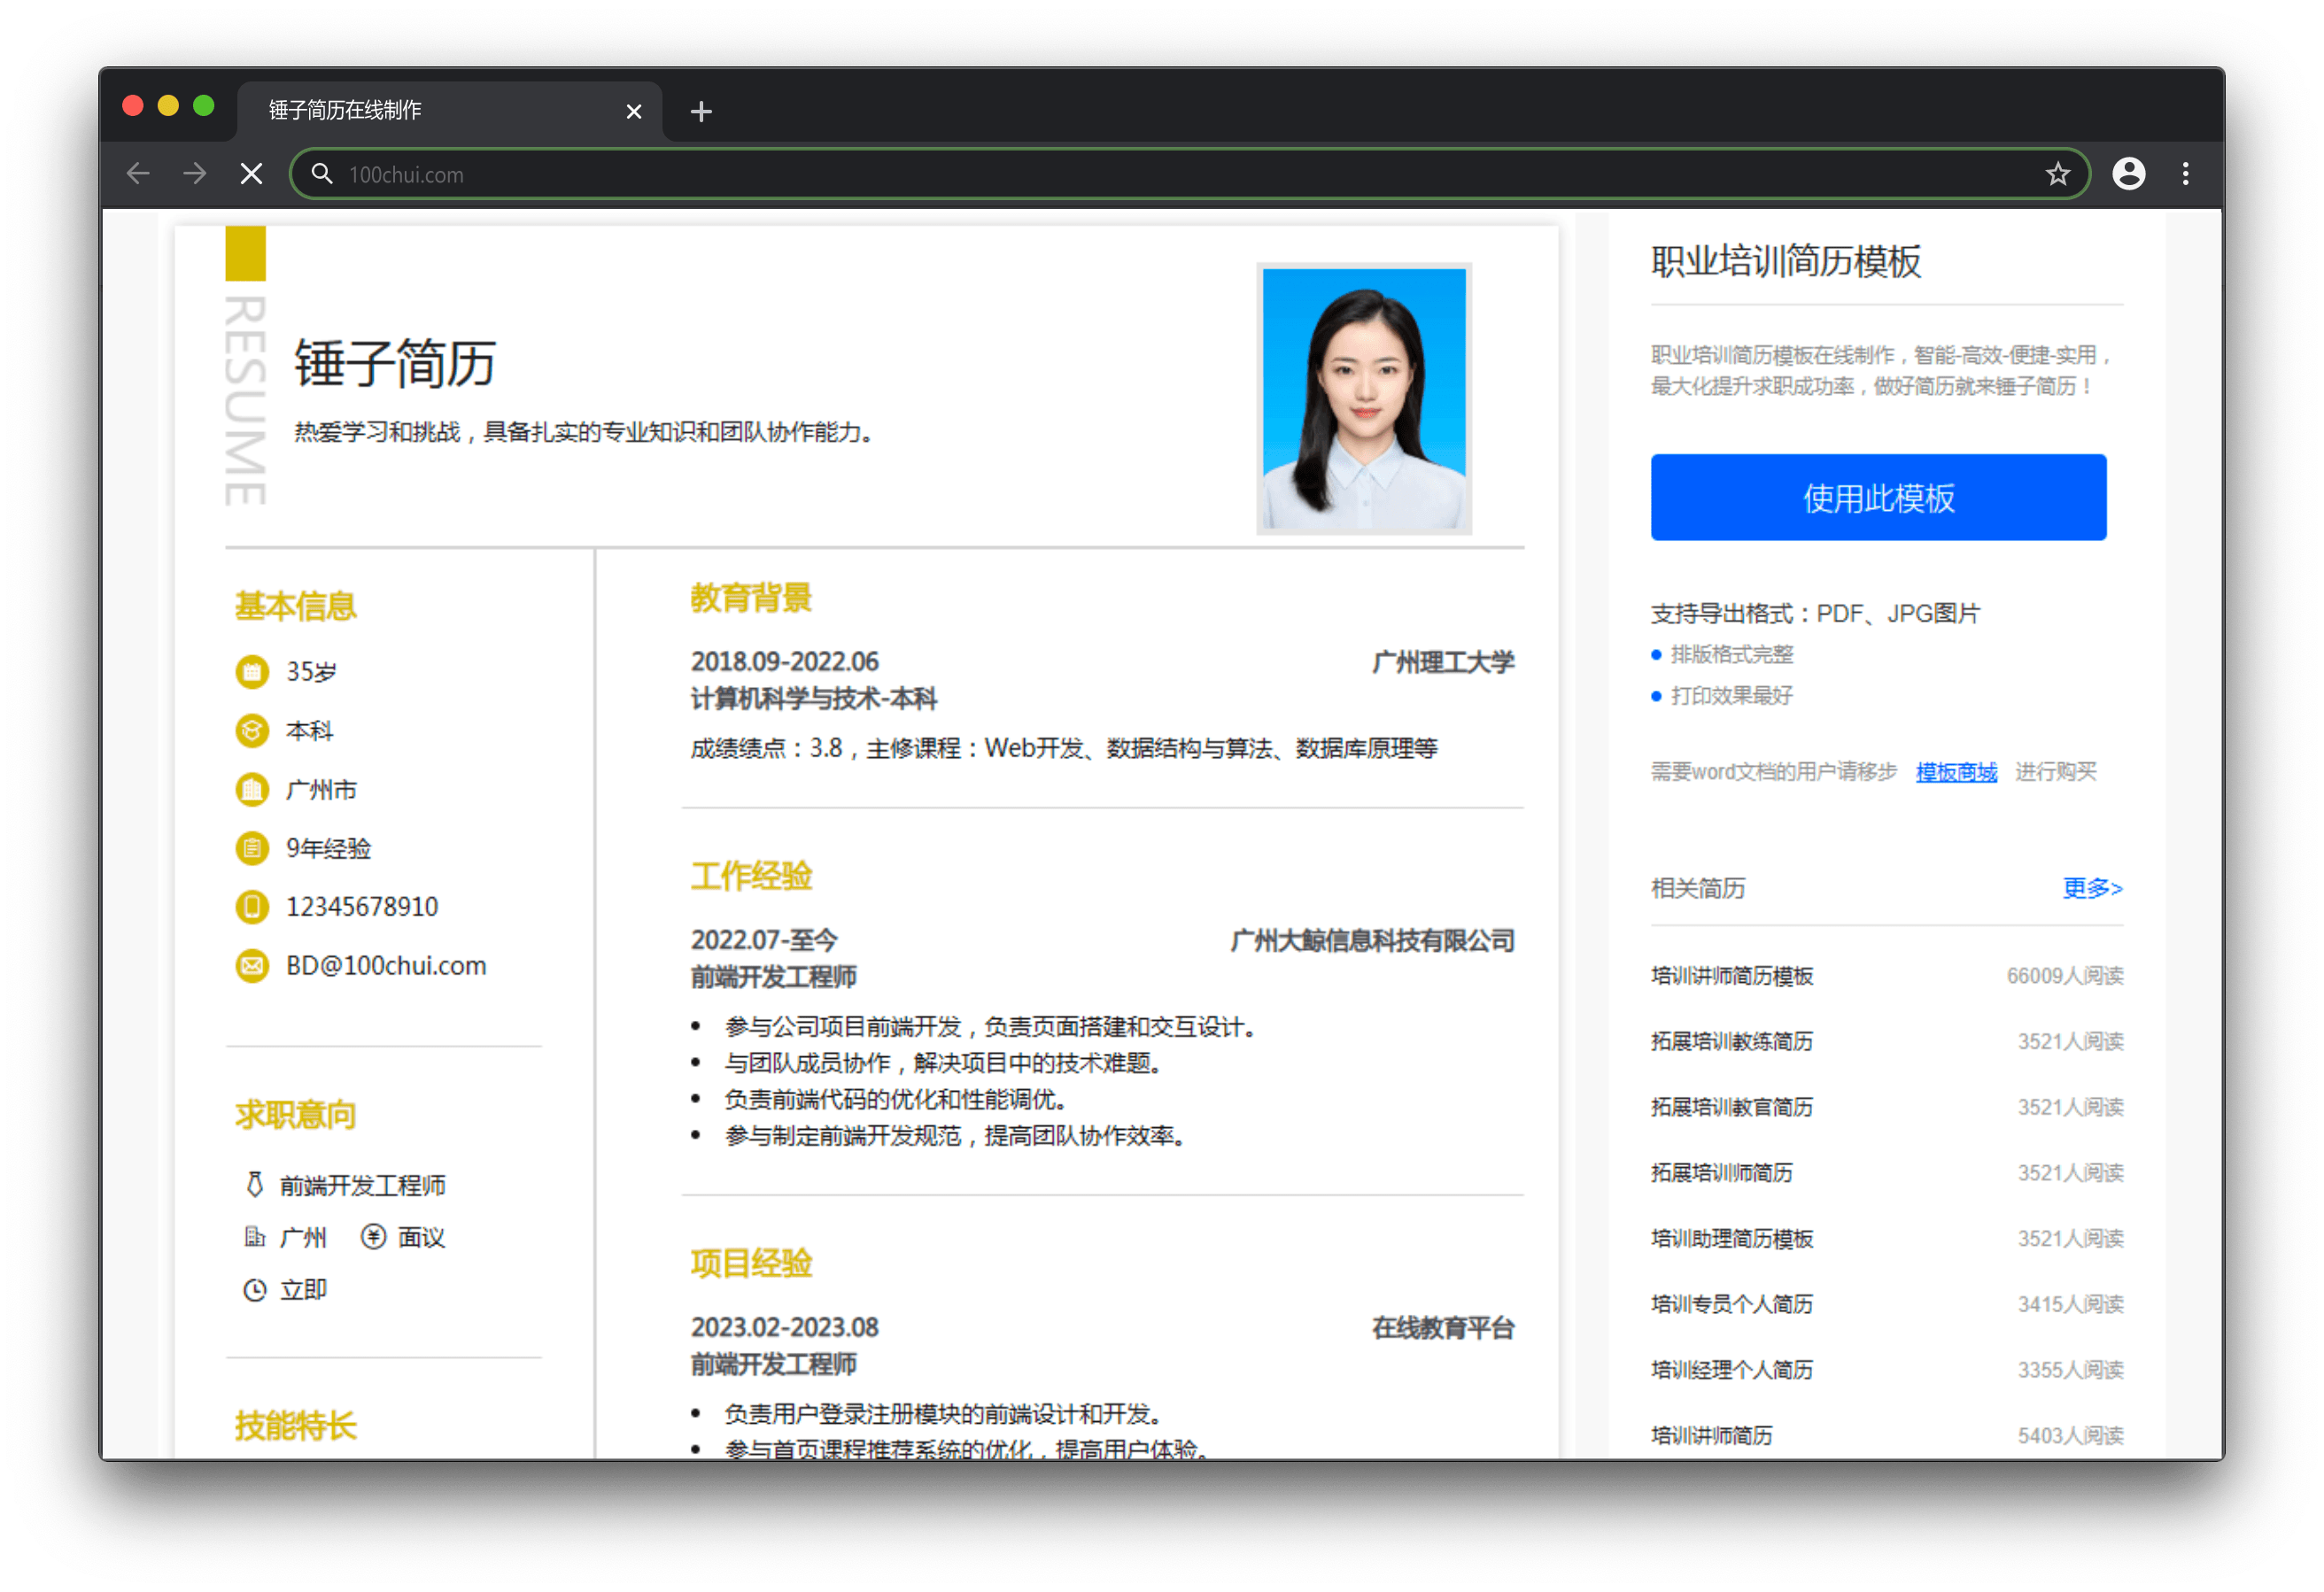
Task: Click the 2023.02-2023.08 date range
Action: pos(785,1328)
